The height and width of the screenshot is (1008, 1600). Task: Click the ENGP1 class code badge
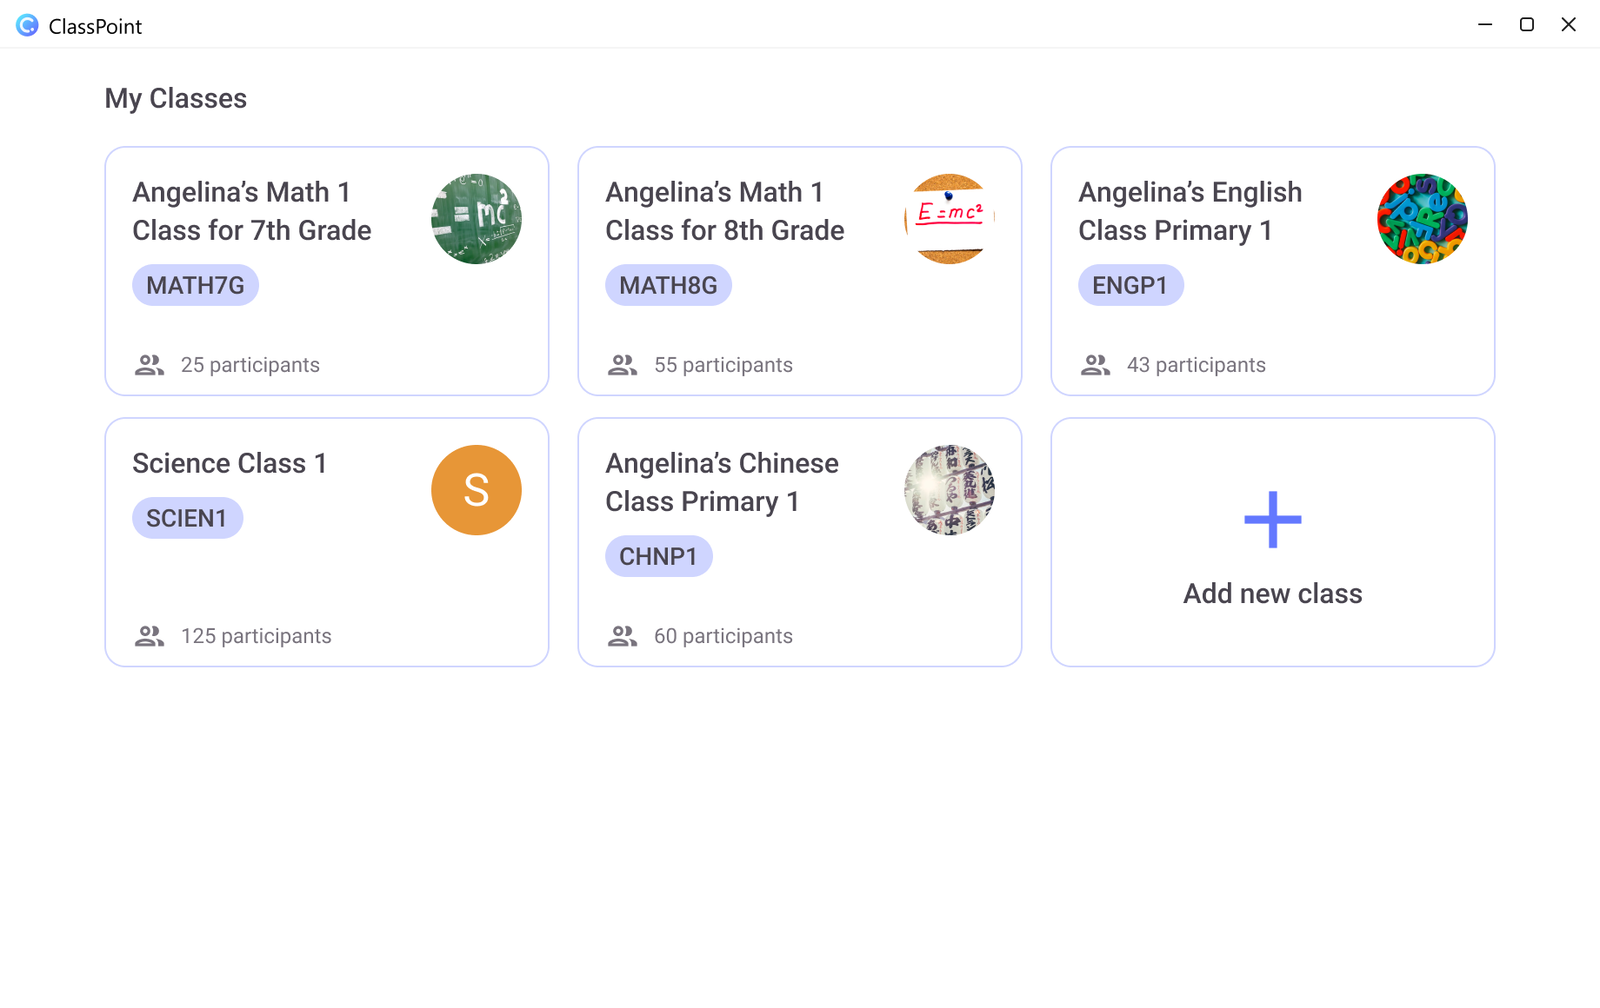click(x=1130, y=286)
